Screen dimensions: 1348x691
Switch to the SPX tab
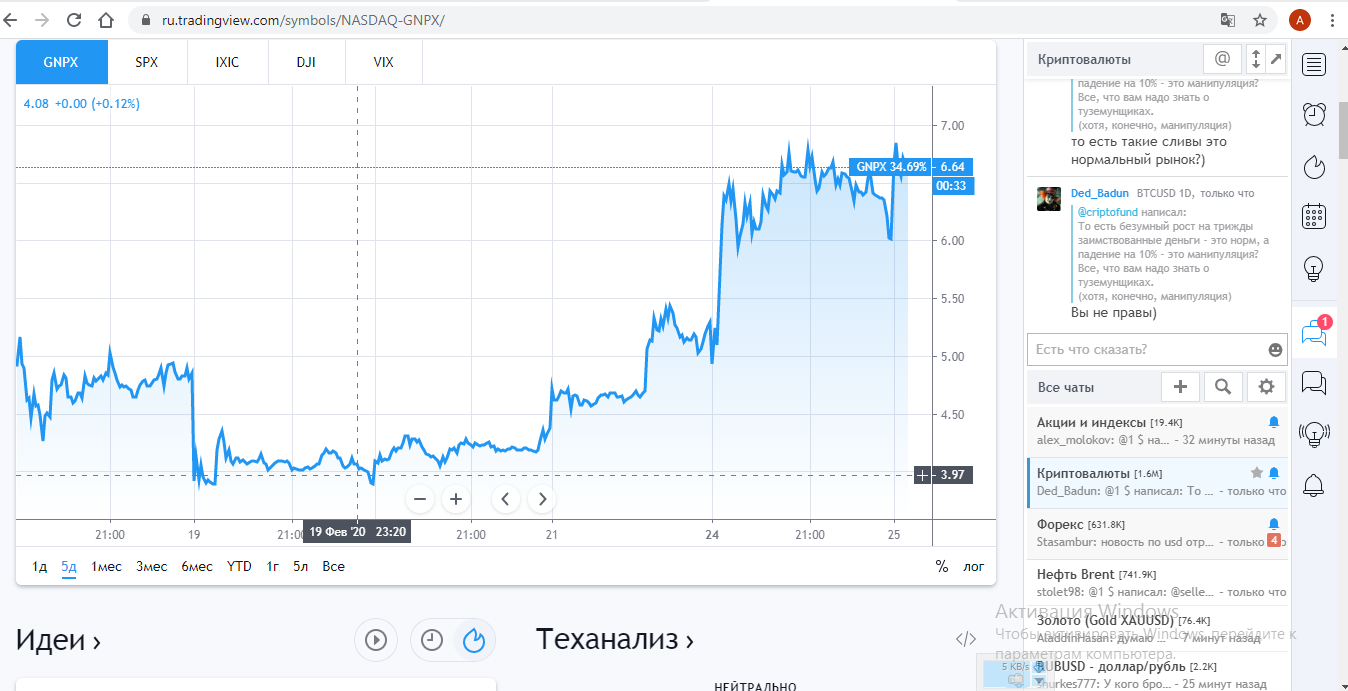click(x=147, y=62)
